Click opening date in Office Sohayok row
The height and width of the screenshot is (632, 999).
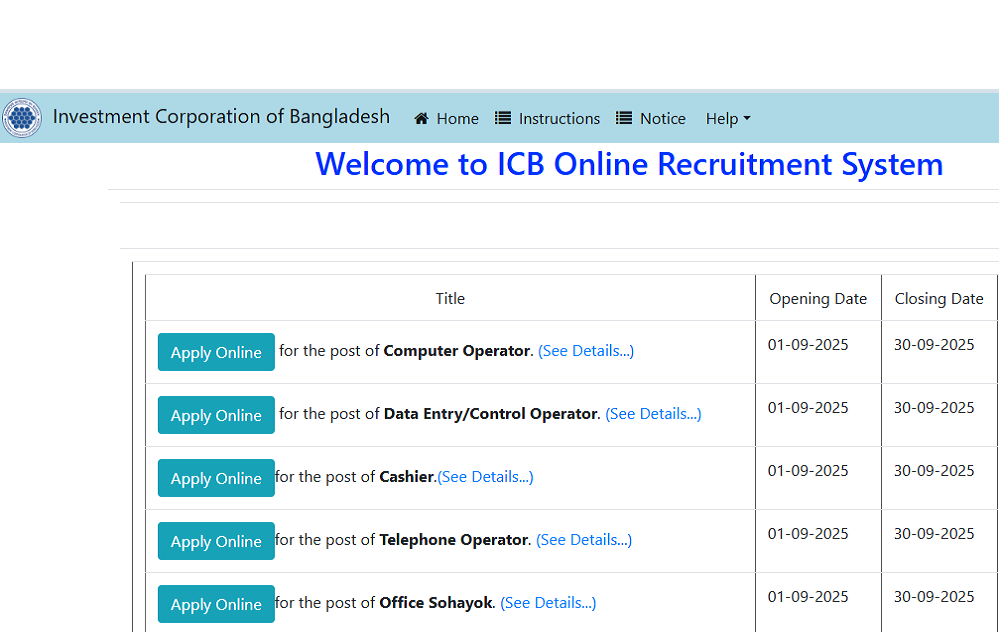pyautogui.click(x=808, y=598)
